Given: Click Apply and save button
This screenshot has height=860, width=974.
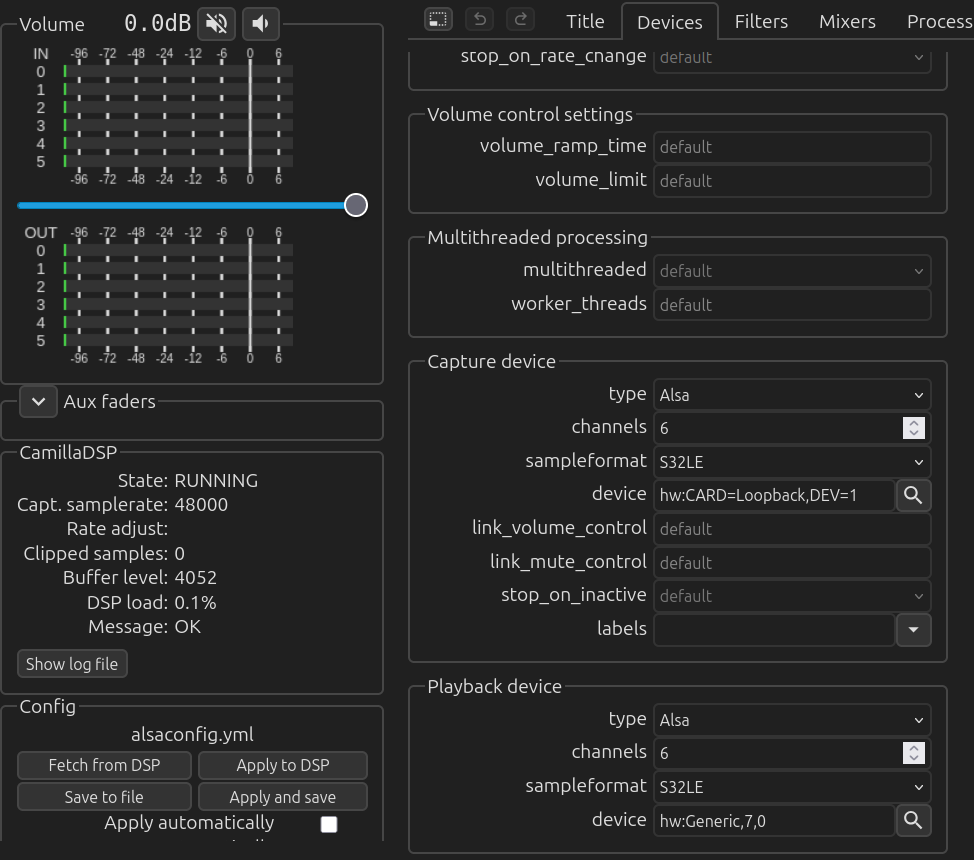Looking at the screenshot, I should [x=283, y=797].
